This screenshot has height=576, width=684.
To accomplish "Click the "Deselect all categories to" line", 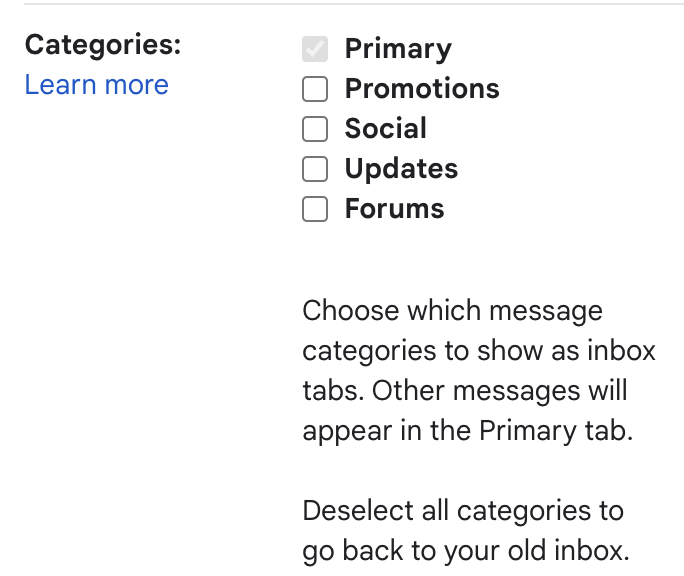I will coord(463,511).
